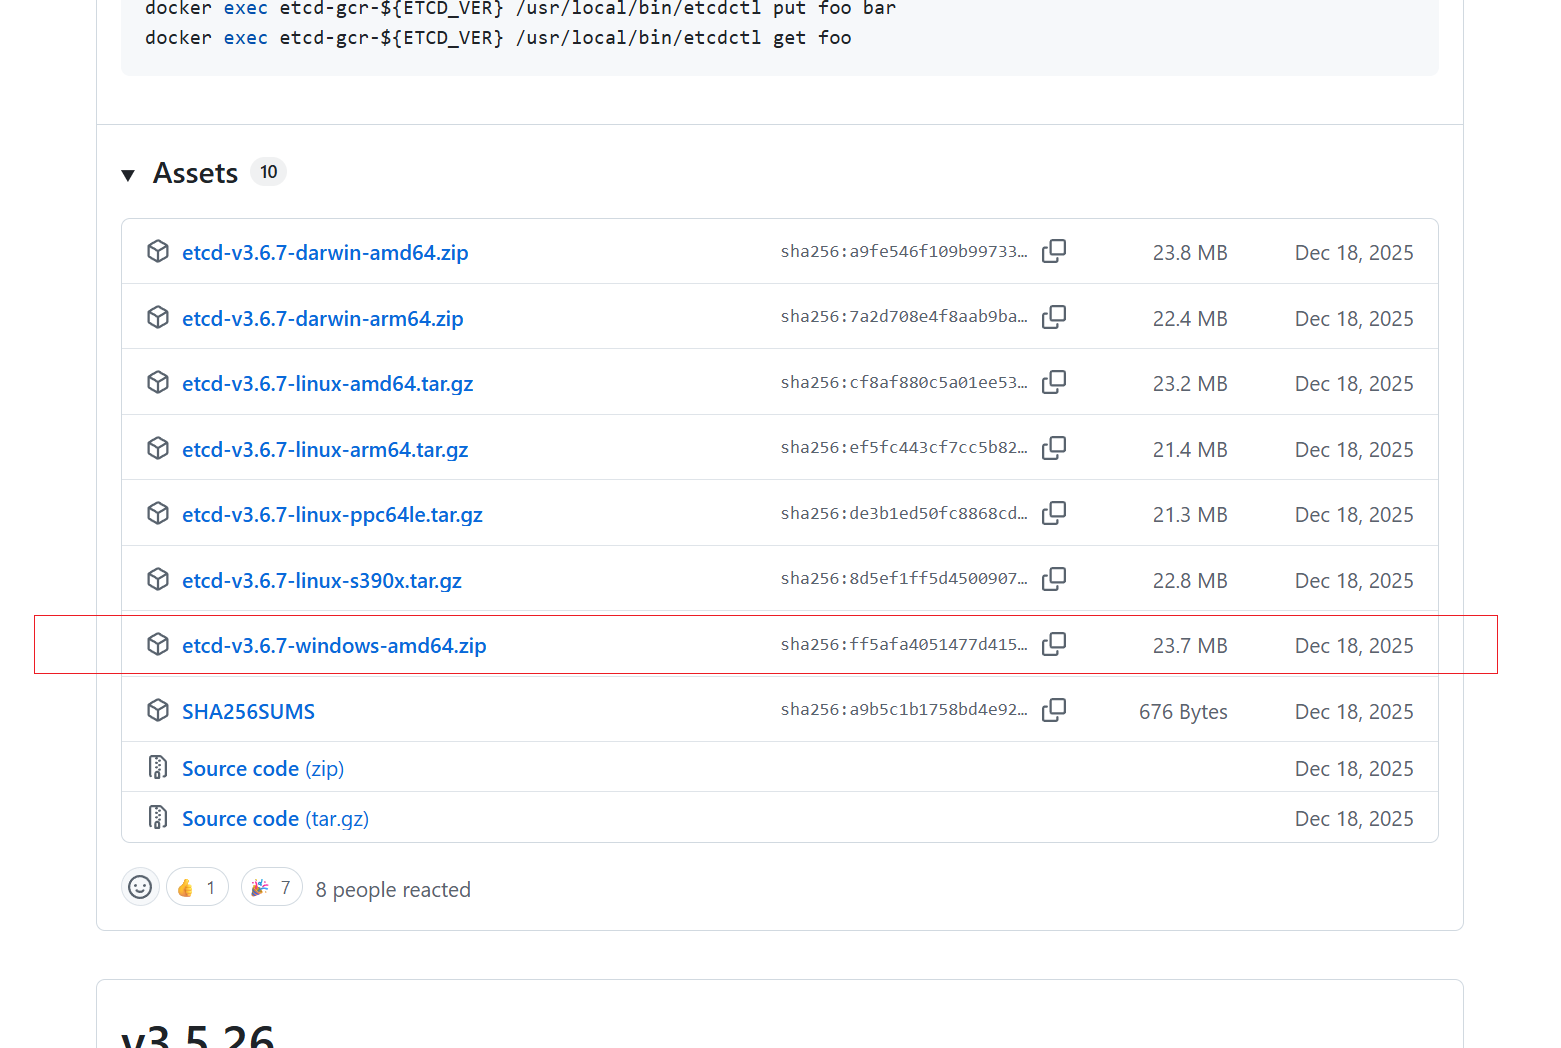Select hash text sha256:a9b5c1b1758bd4e92…
1561x1048 pixels.
click(904, 709)
